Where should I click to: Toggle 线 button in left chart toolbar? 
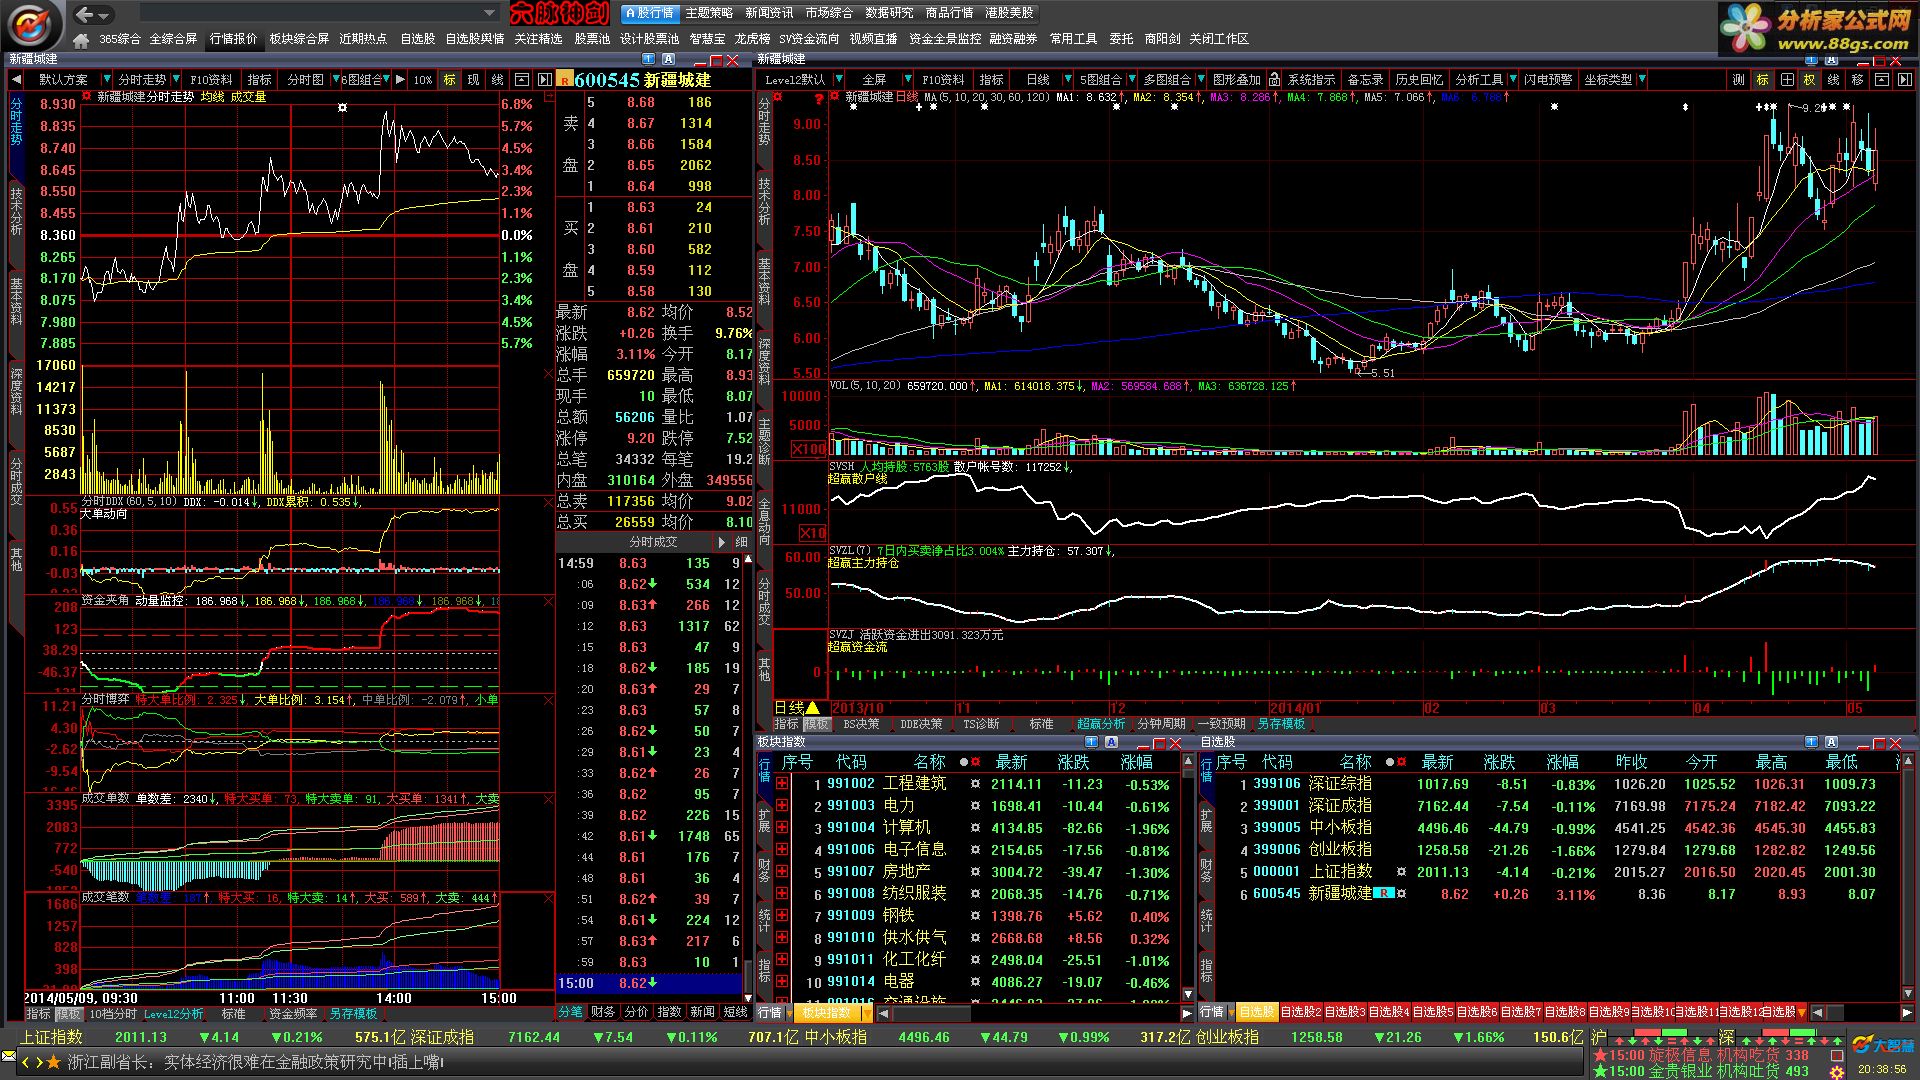497,80
